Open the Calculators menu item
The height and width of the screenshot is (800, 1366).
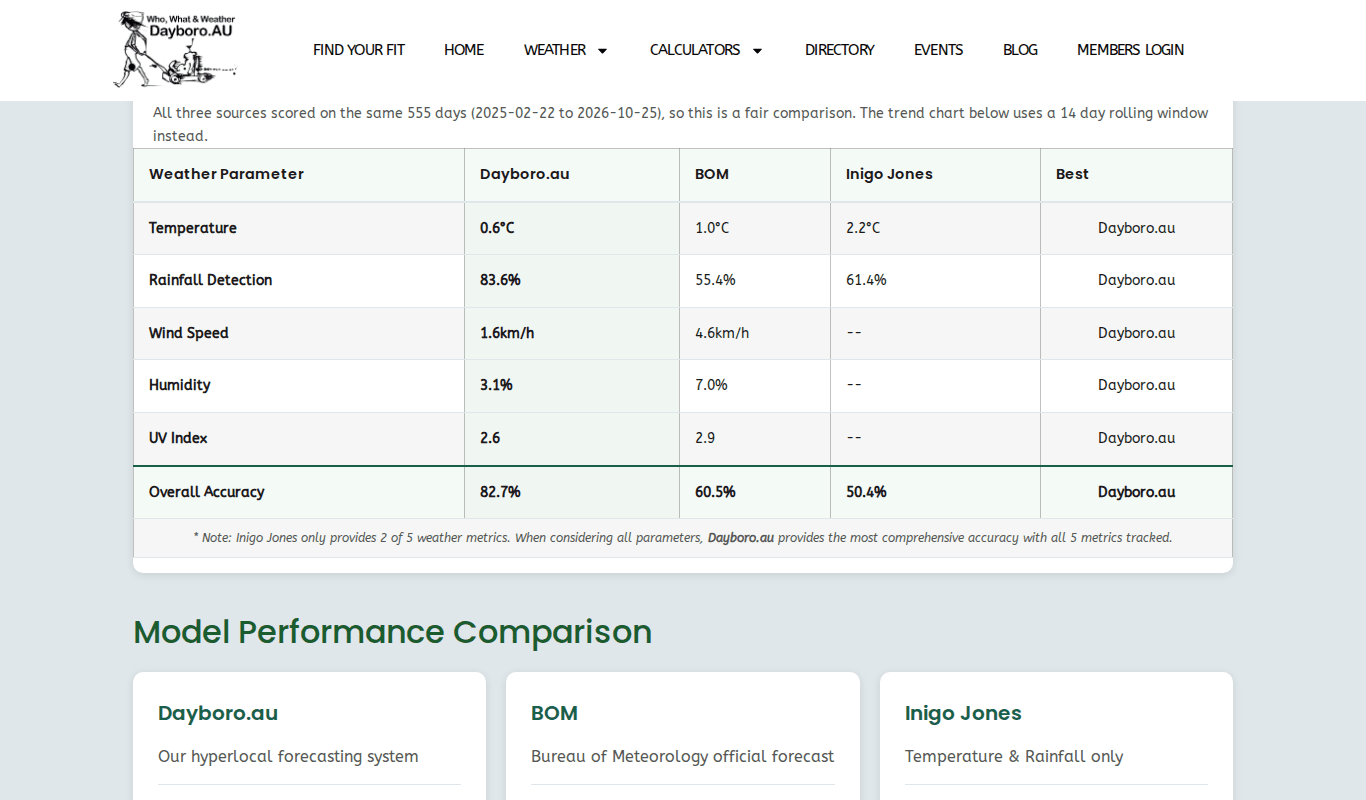tap(695, 50)
